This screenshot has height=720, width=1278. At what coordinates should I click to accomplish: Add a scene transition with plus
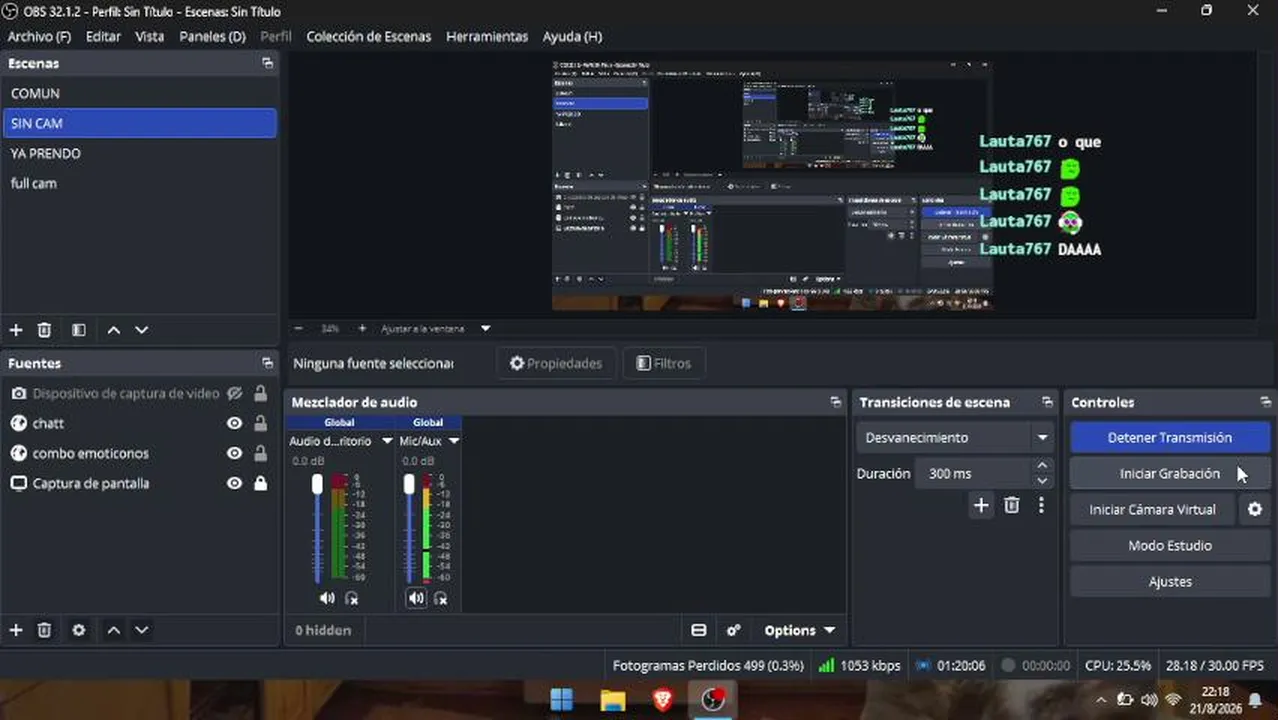pos(981,506)
